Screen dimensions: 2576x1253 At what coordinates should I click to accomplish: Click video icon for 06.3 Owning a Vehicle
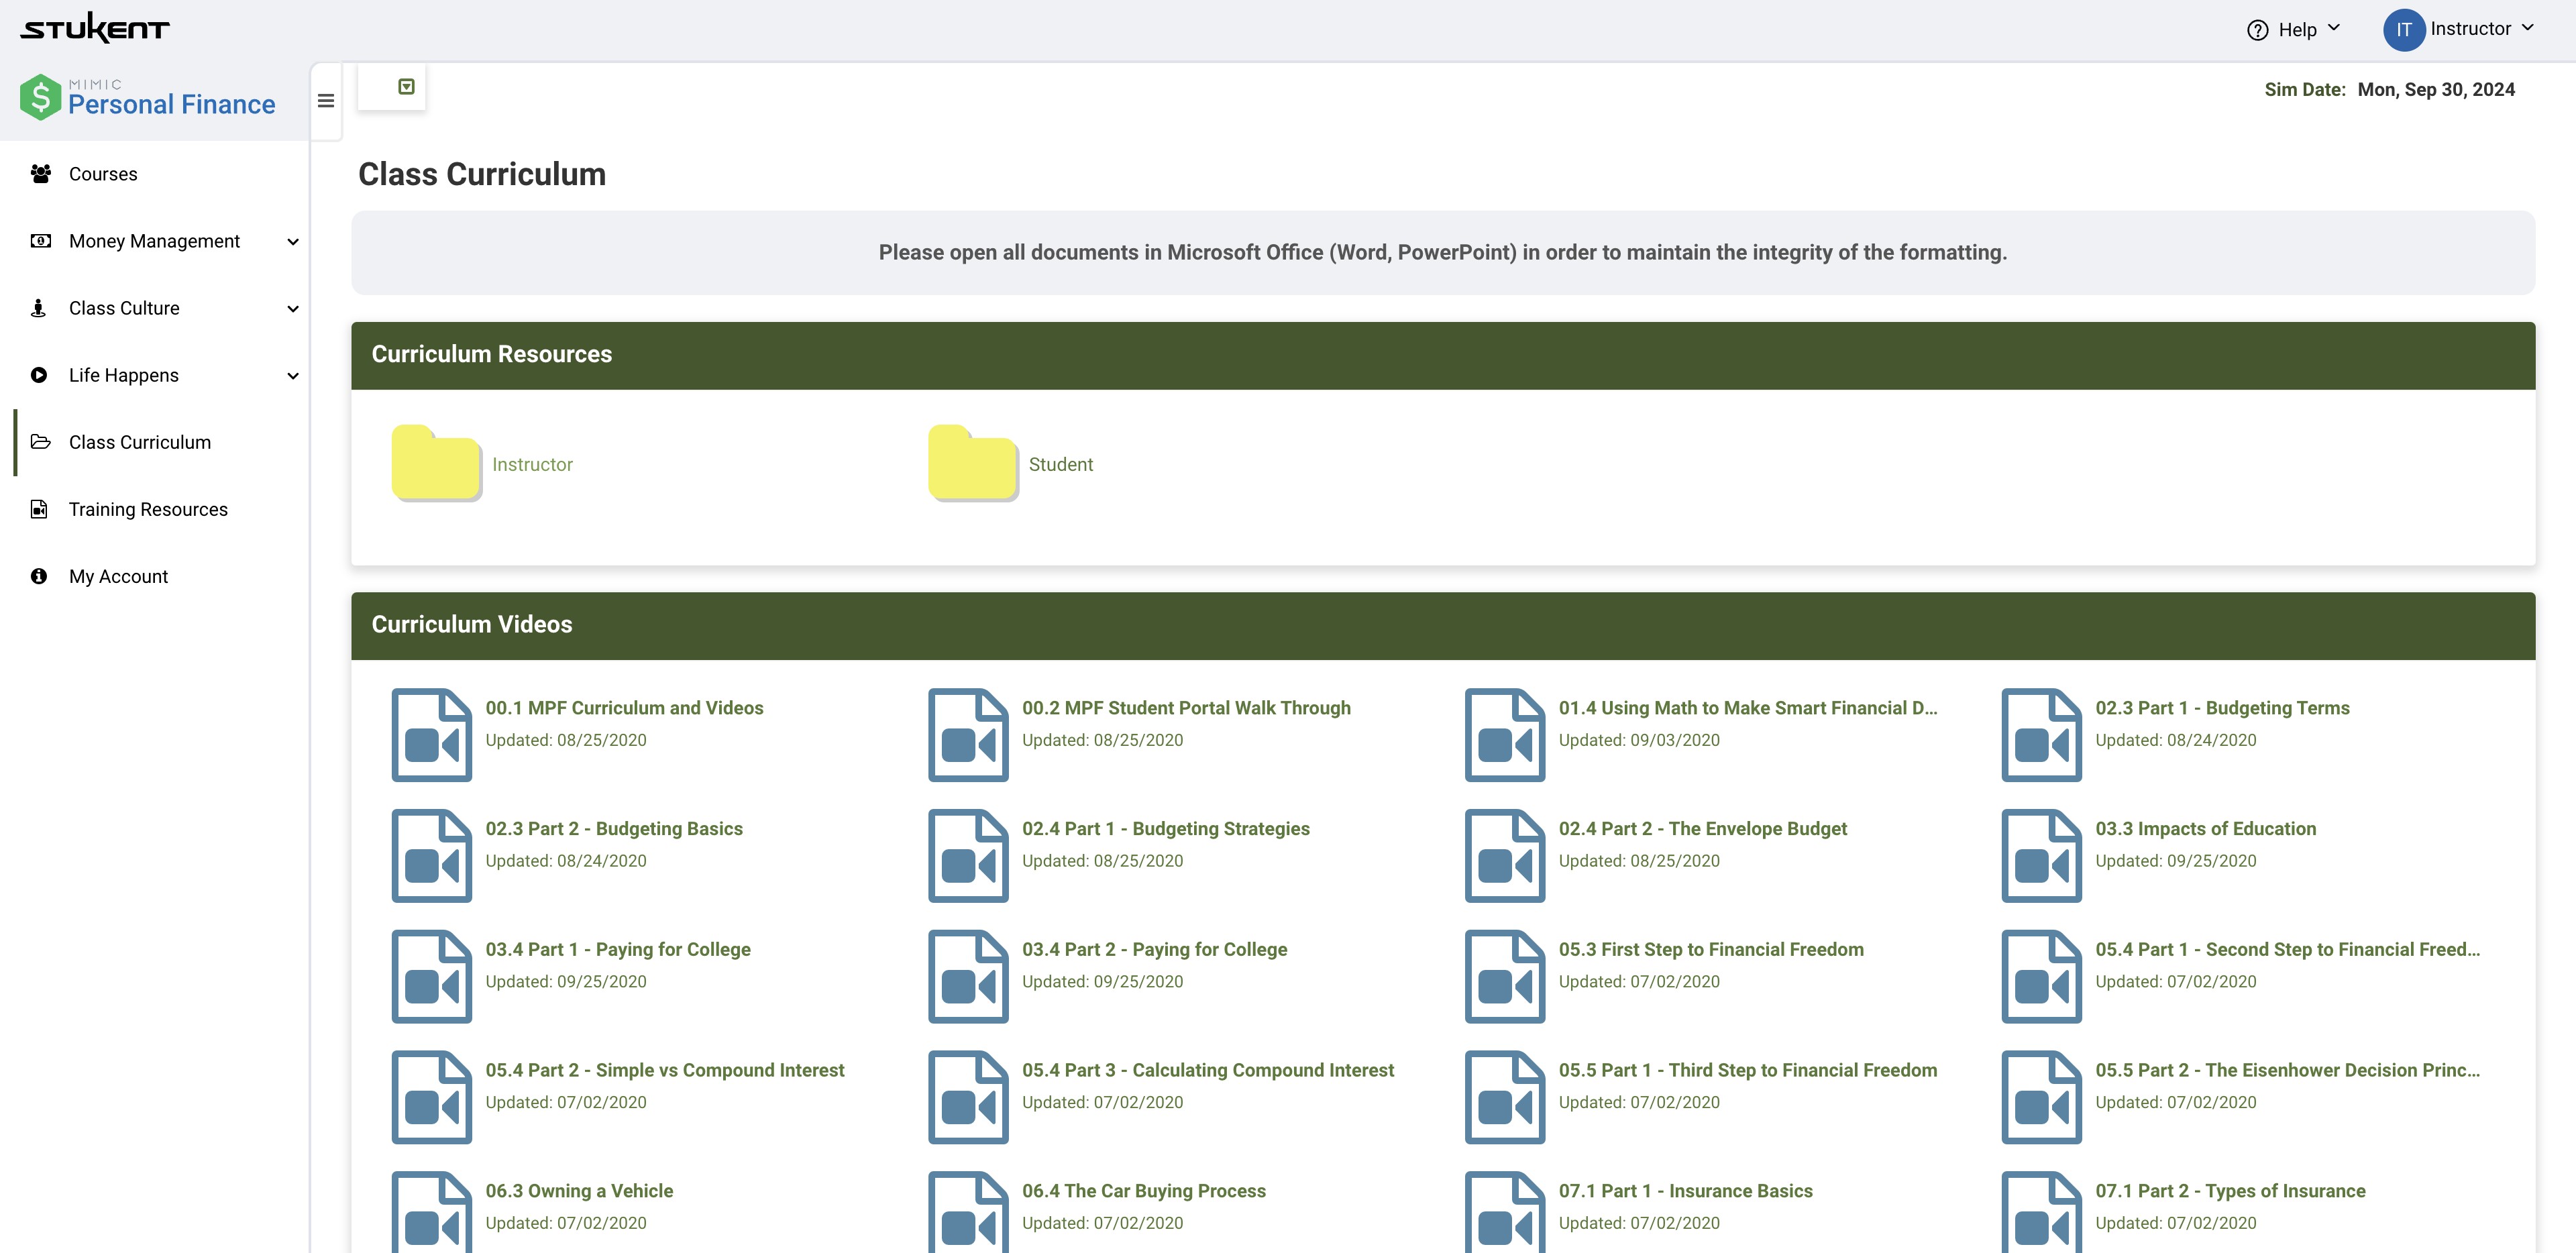tap(431, 1212)
